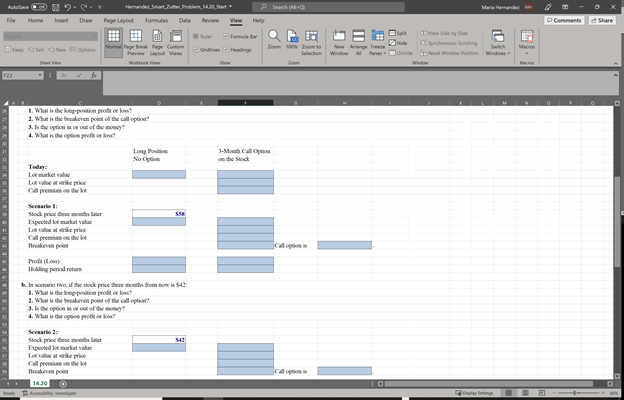Image resolution: width=624 pixels, height=400 pixels.
Task: Open the Draw tab
Action: pos(86,20)
